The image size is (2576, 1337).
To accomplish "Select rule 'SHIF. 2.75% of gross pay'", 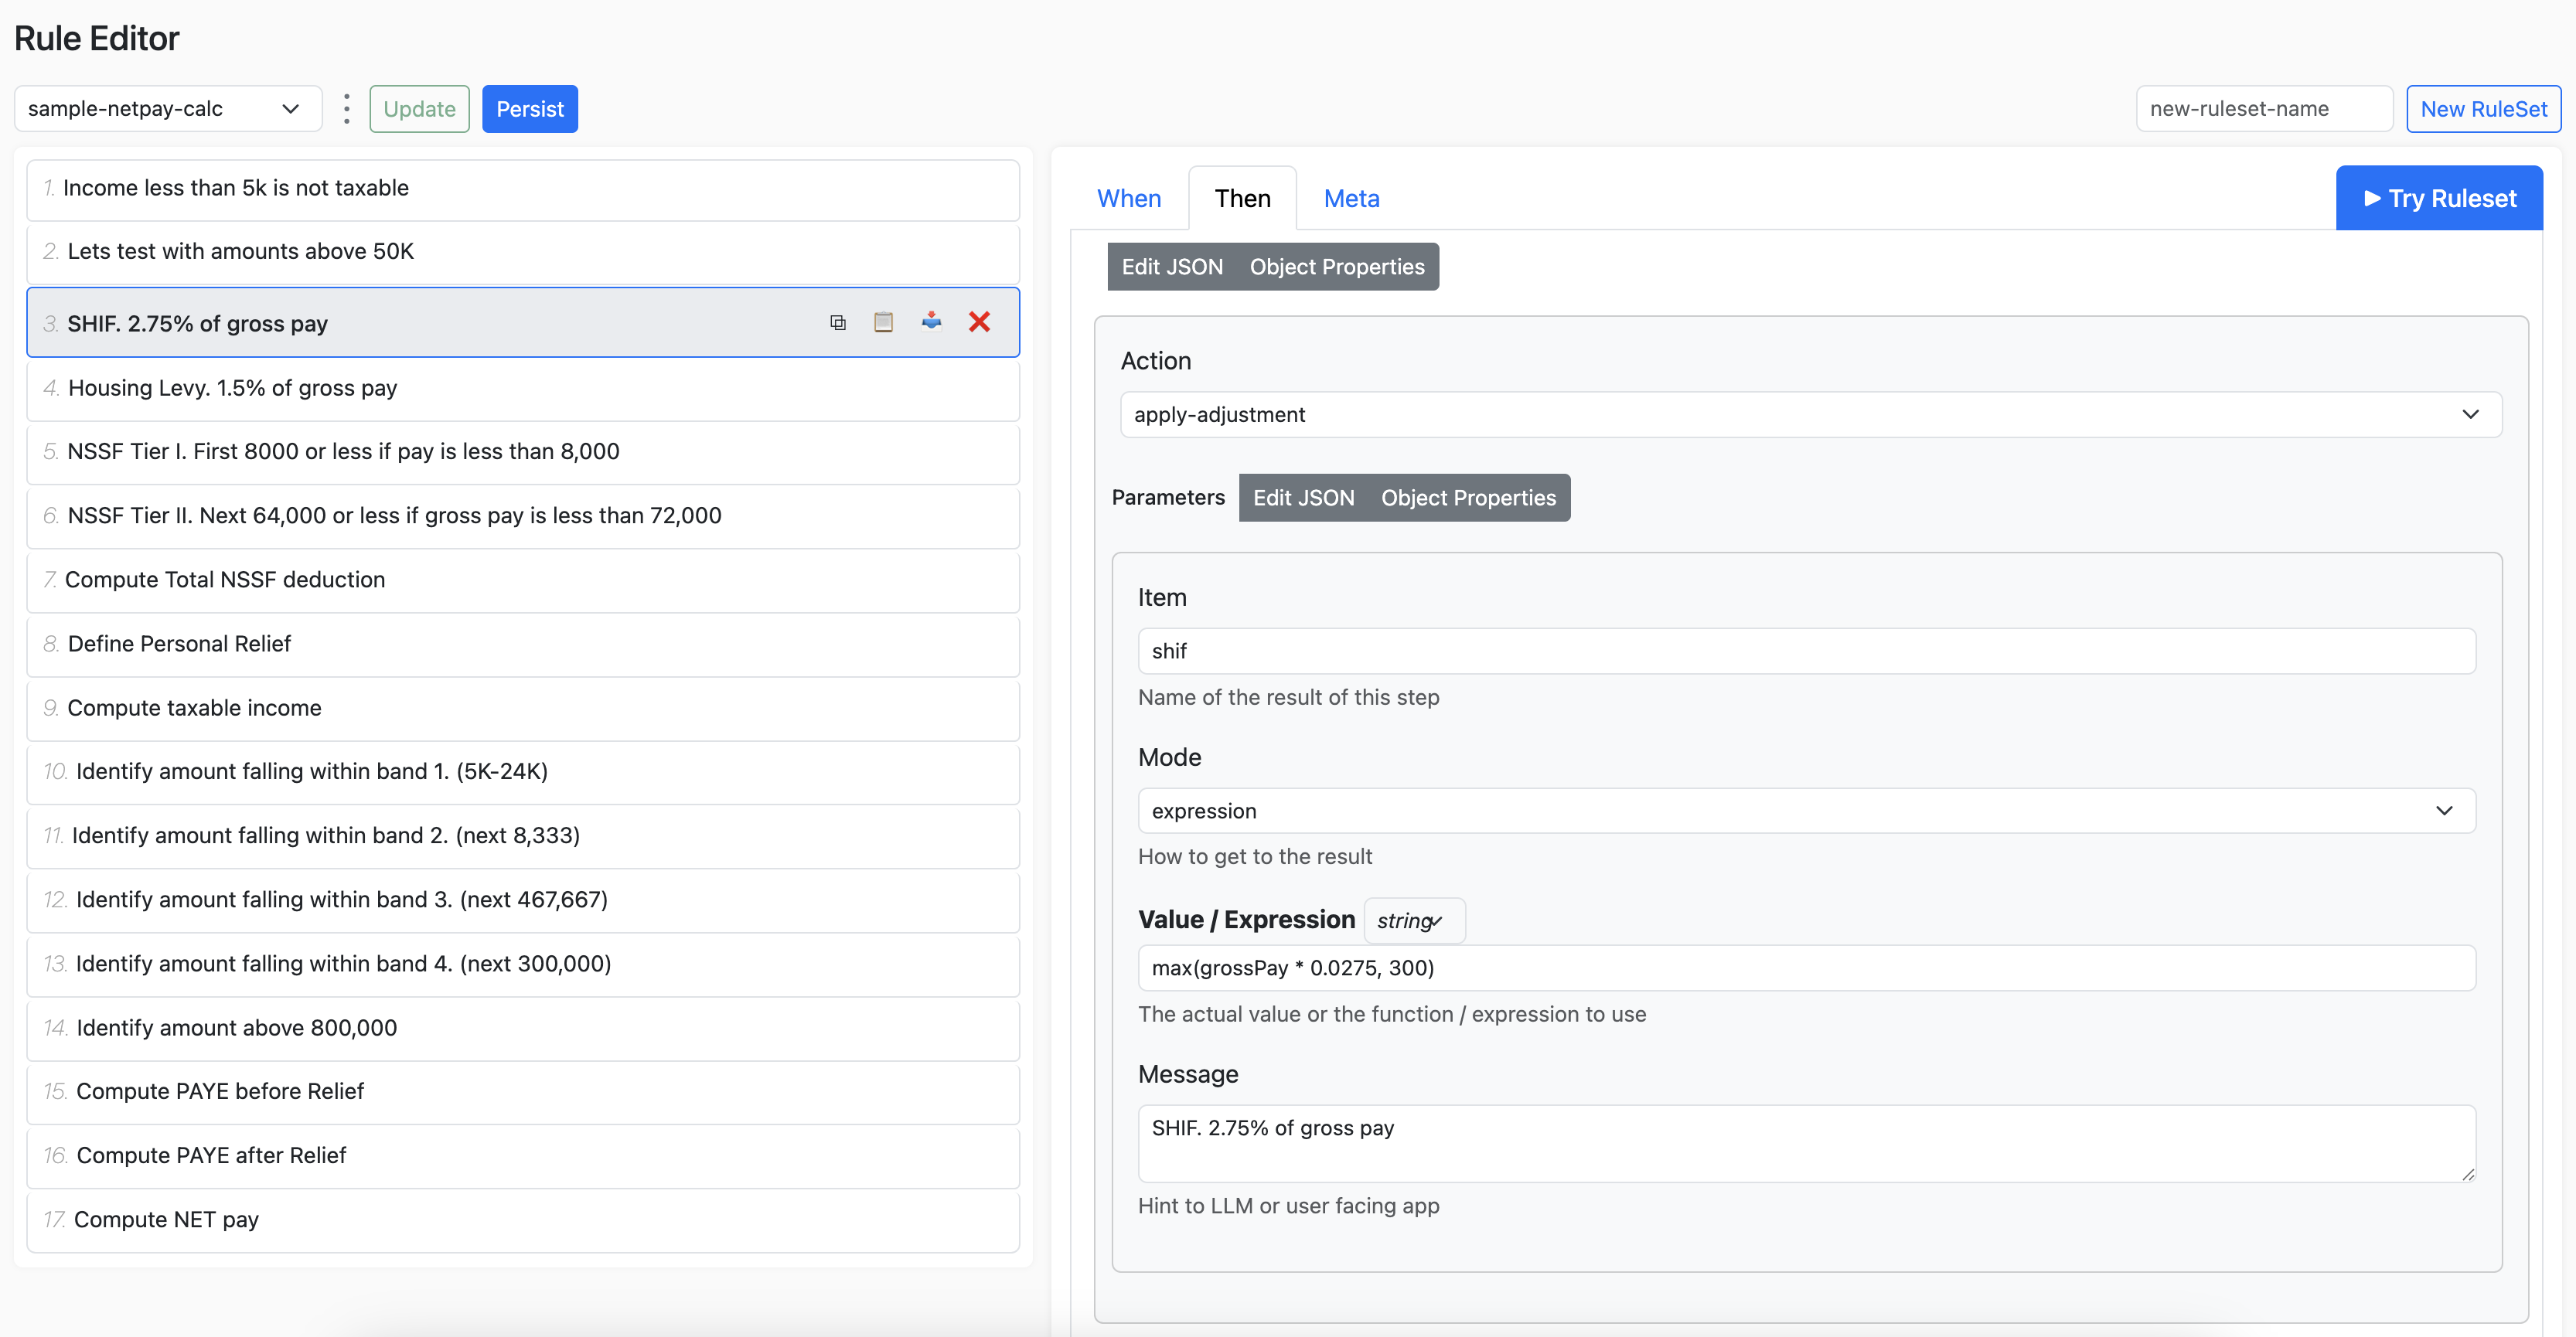I will tap(523, 322).
